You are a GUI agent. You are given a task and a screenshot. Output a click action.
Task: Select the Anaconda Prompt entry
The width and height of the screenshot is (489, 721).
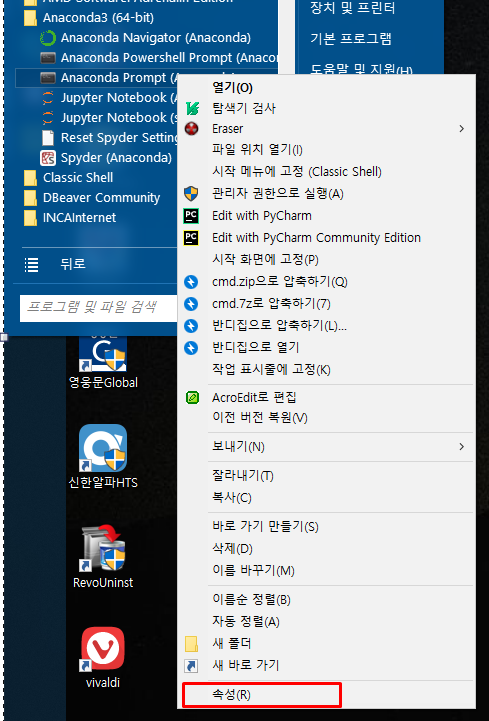tap(119, 78)
